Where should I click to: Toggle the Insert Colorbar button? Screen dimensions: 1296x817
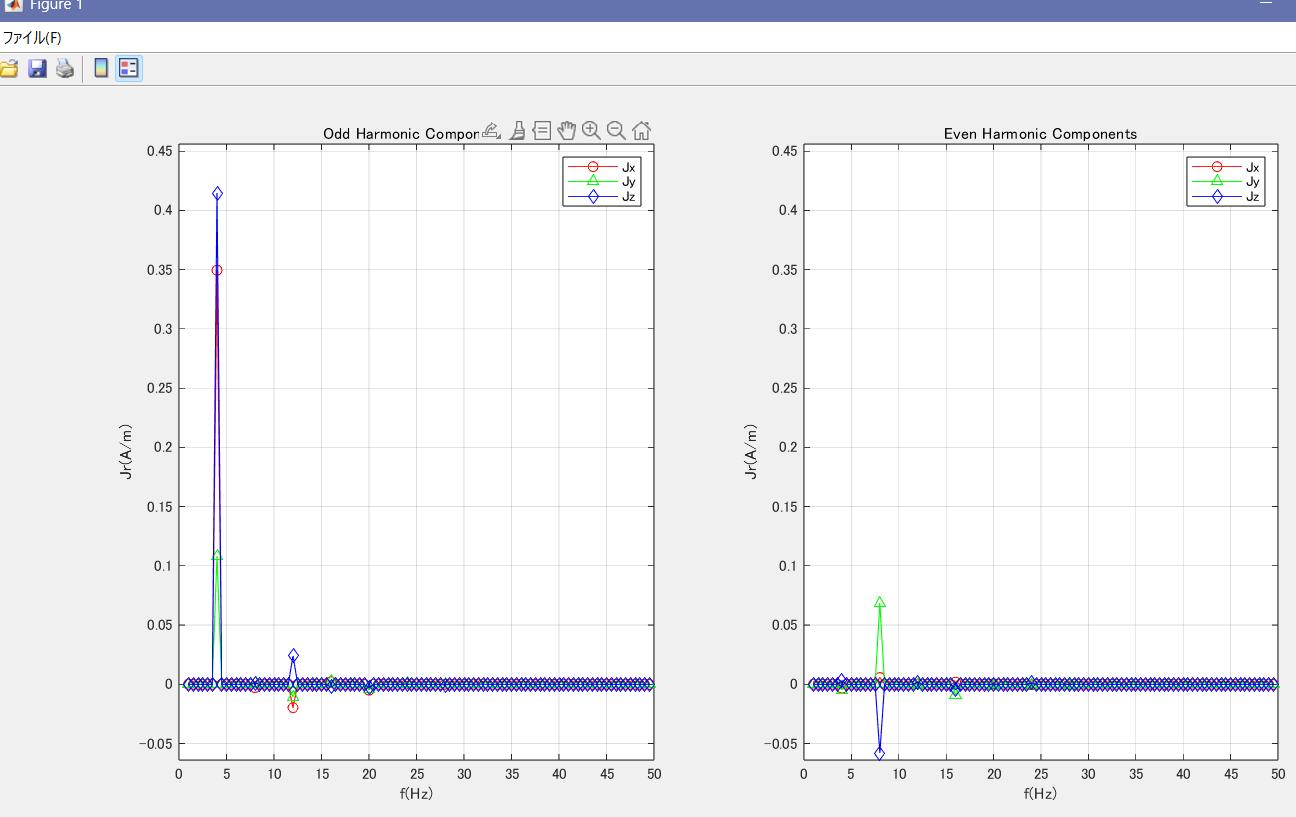tap(100, 69)
